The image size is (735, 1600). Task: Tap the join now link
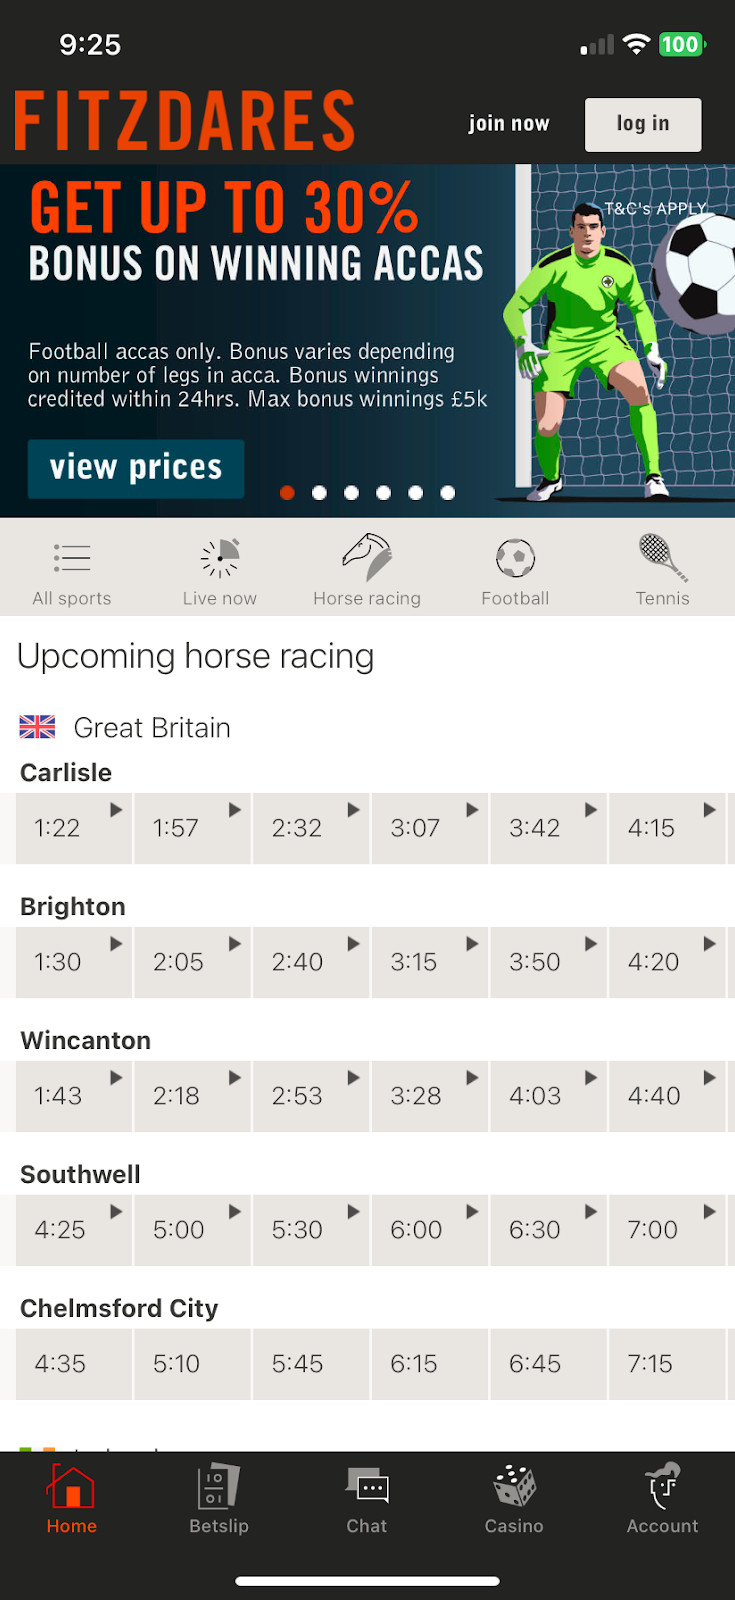point(509,124)
